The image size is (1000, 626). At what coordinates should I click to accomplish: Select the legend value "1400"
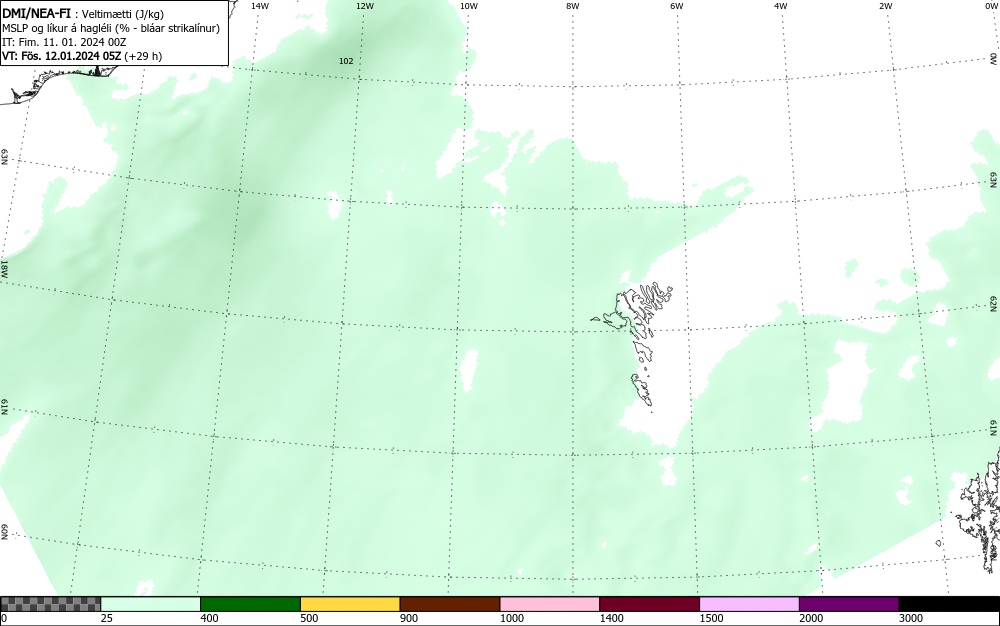(611, 618)
